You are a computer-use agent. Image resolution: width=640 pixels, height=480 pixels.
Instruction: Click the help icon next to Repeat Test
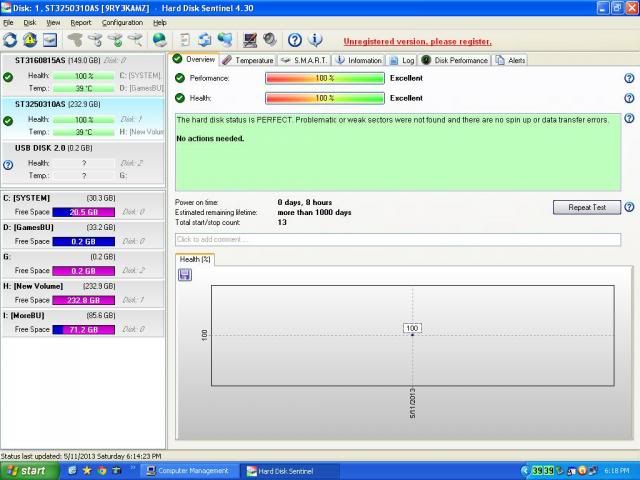[629, 207]
